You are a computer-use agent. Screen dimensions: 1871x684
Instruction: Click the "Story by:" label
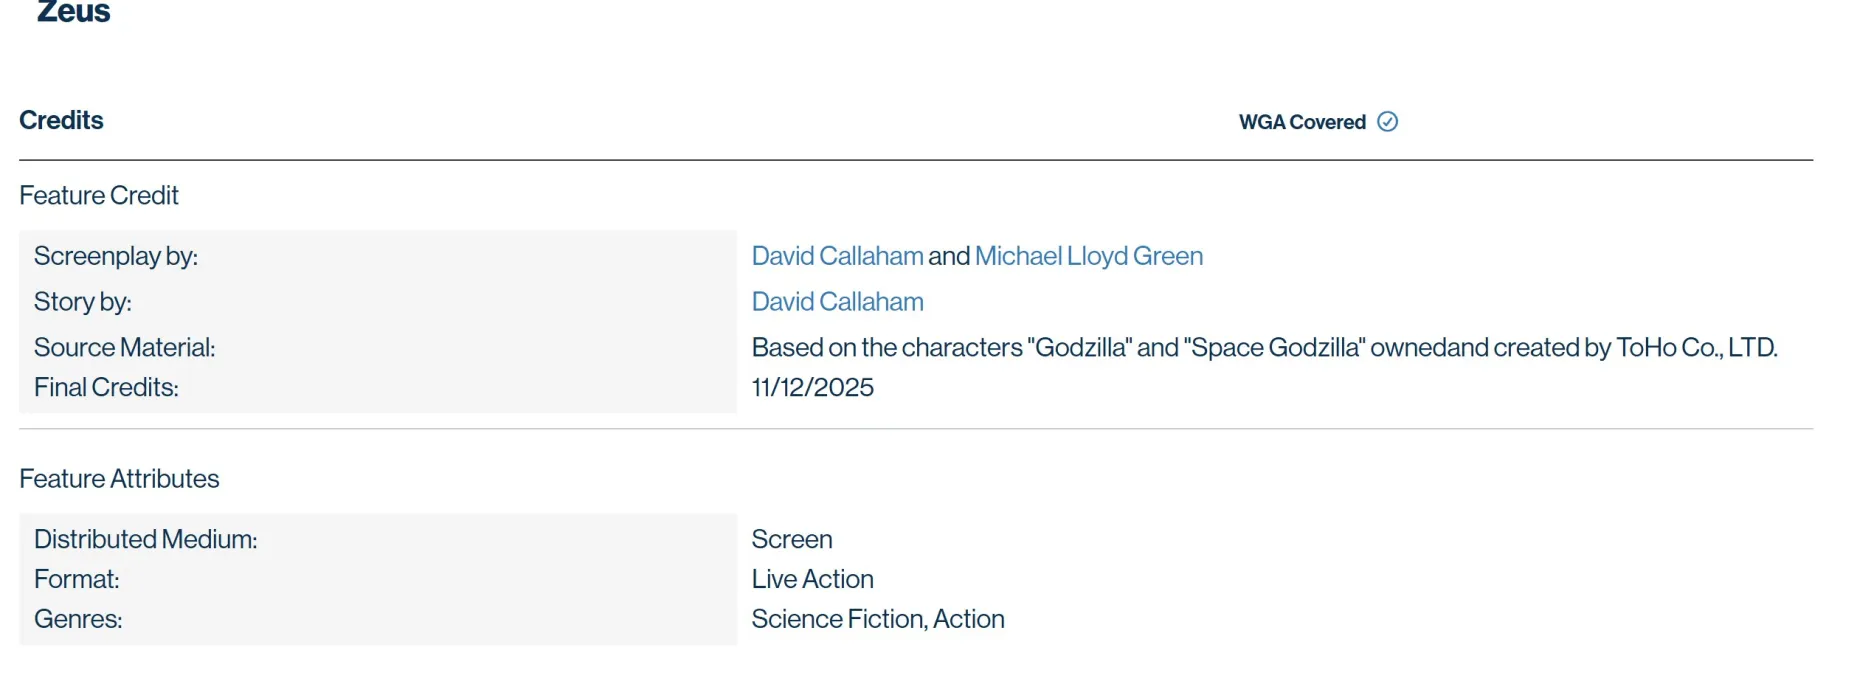point(82,302)
